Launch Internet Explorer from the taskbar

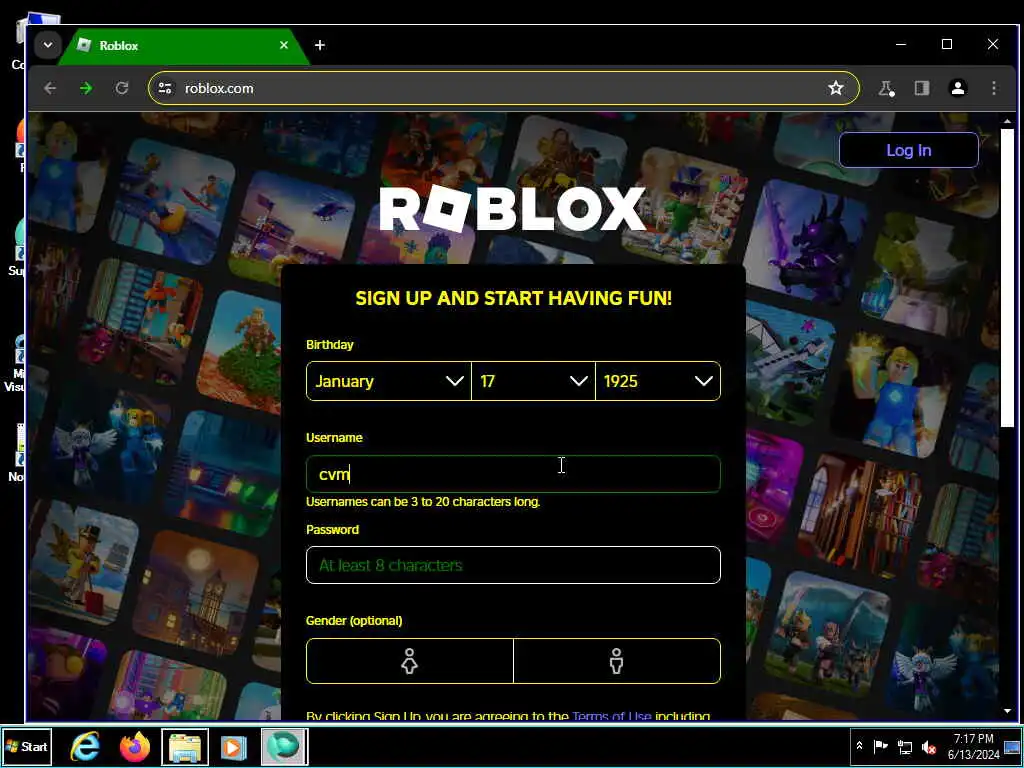click(x=85, y=746)
